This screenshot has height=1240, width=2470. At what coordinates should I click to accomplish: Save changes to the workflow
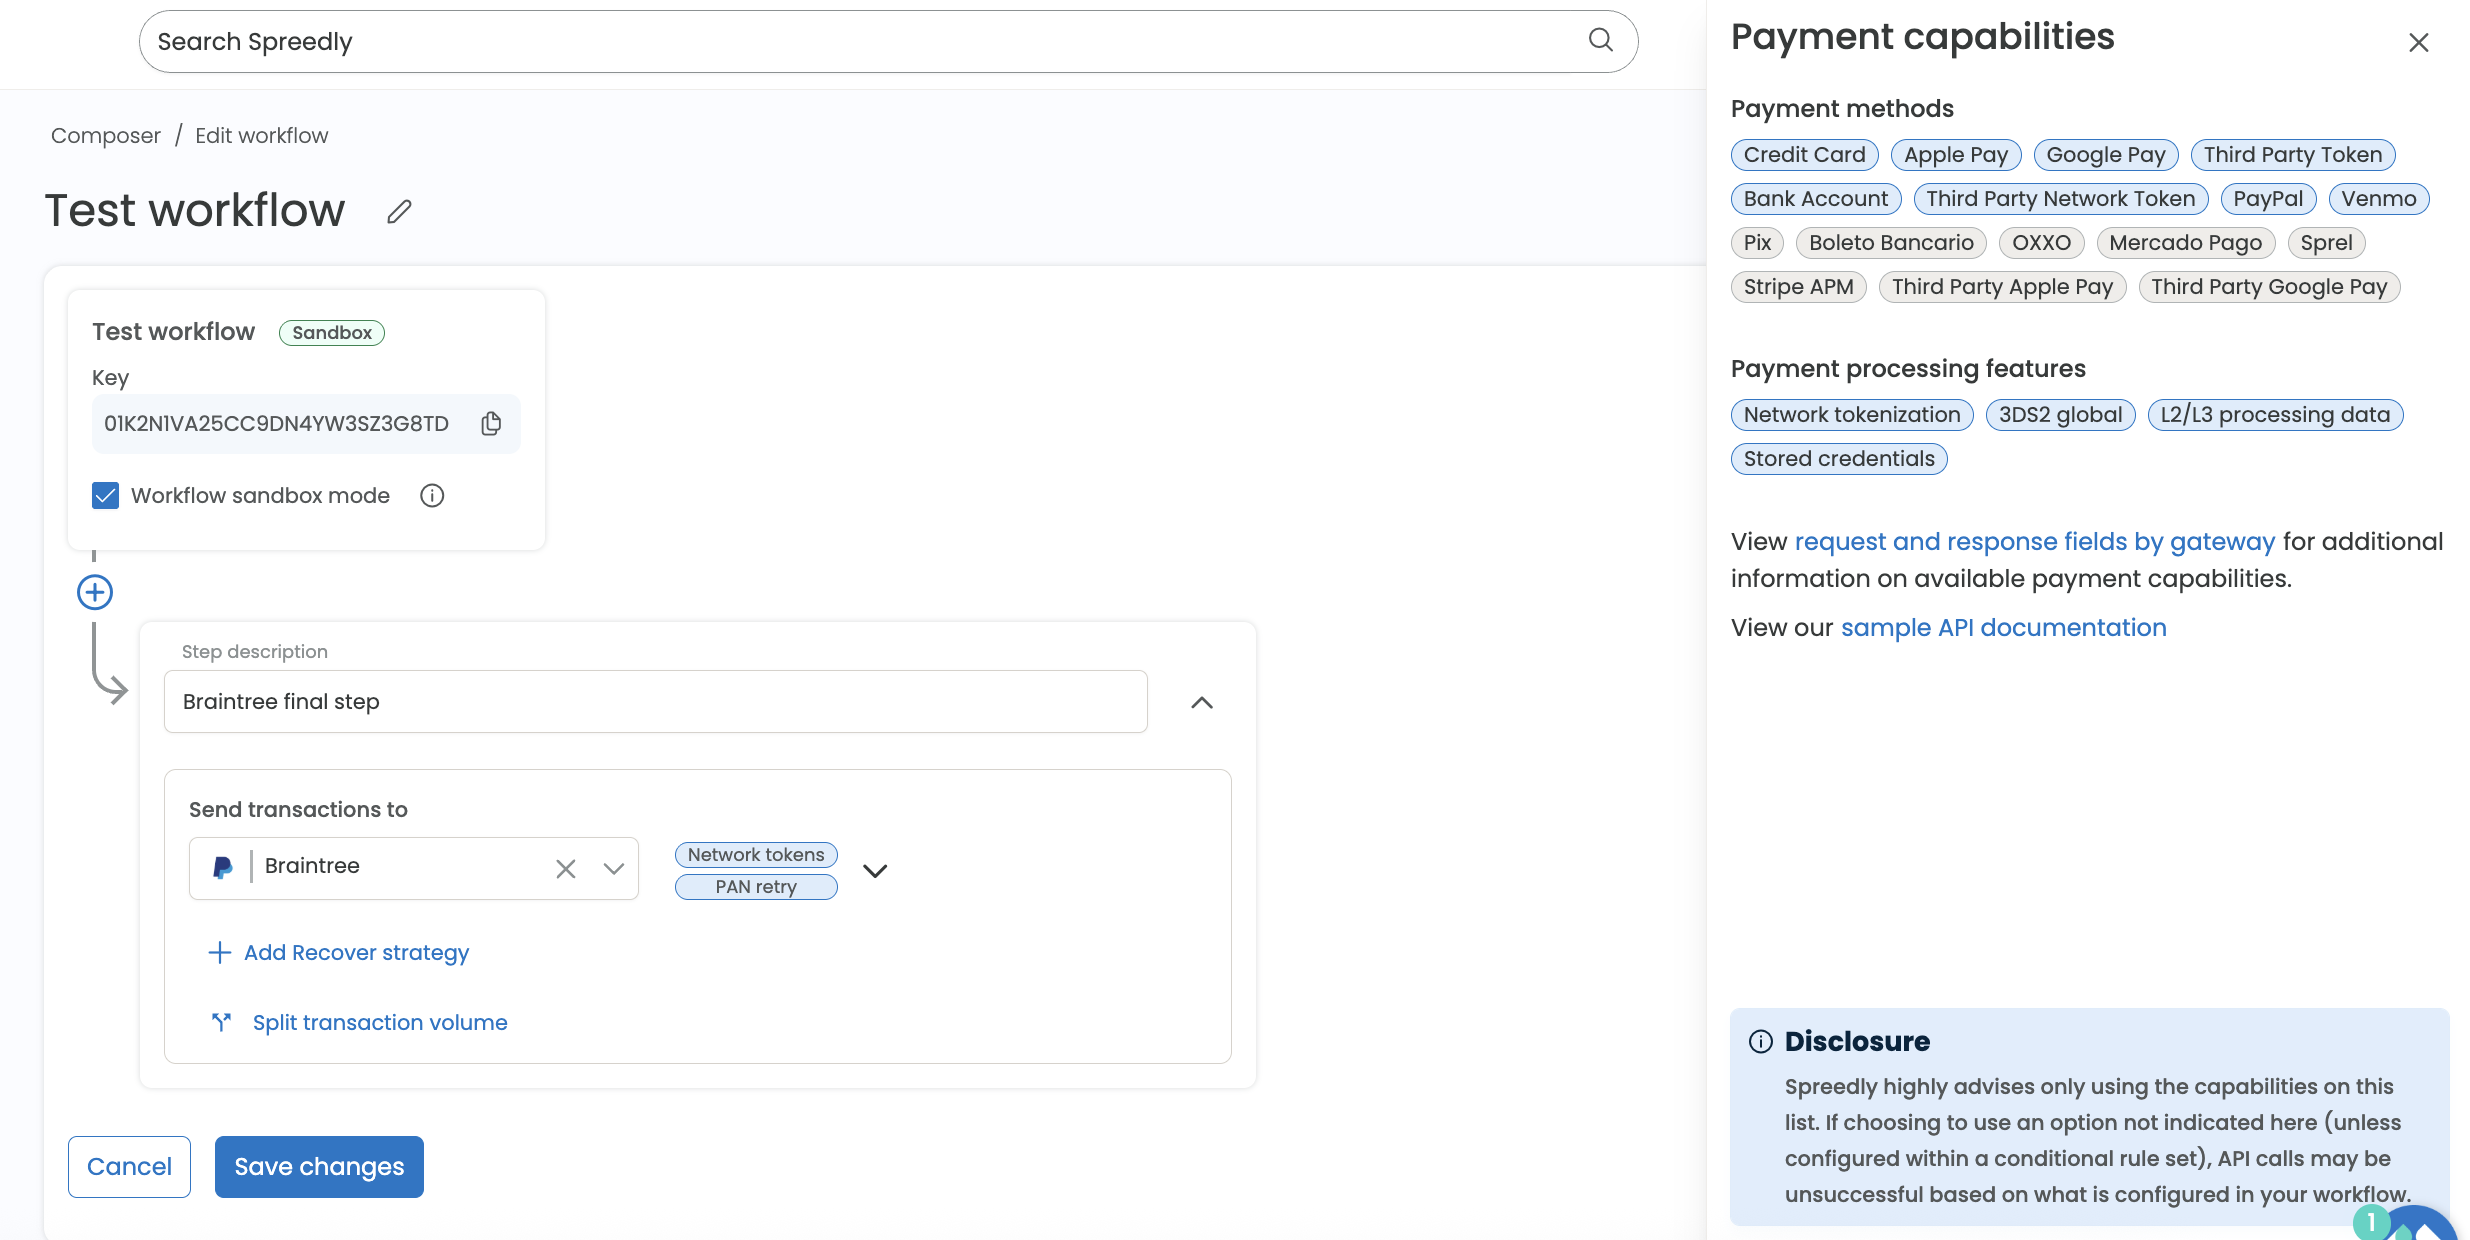pyautogui.click(x=319, y=1167)
